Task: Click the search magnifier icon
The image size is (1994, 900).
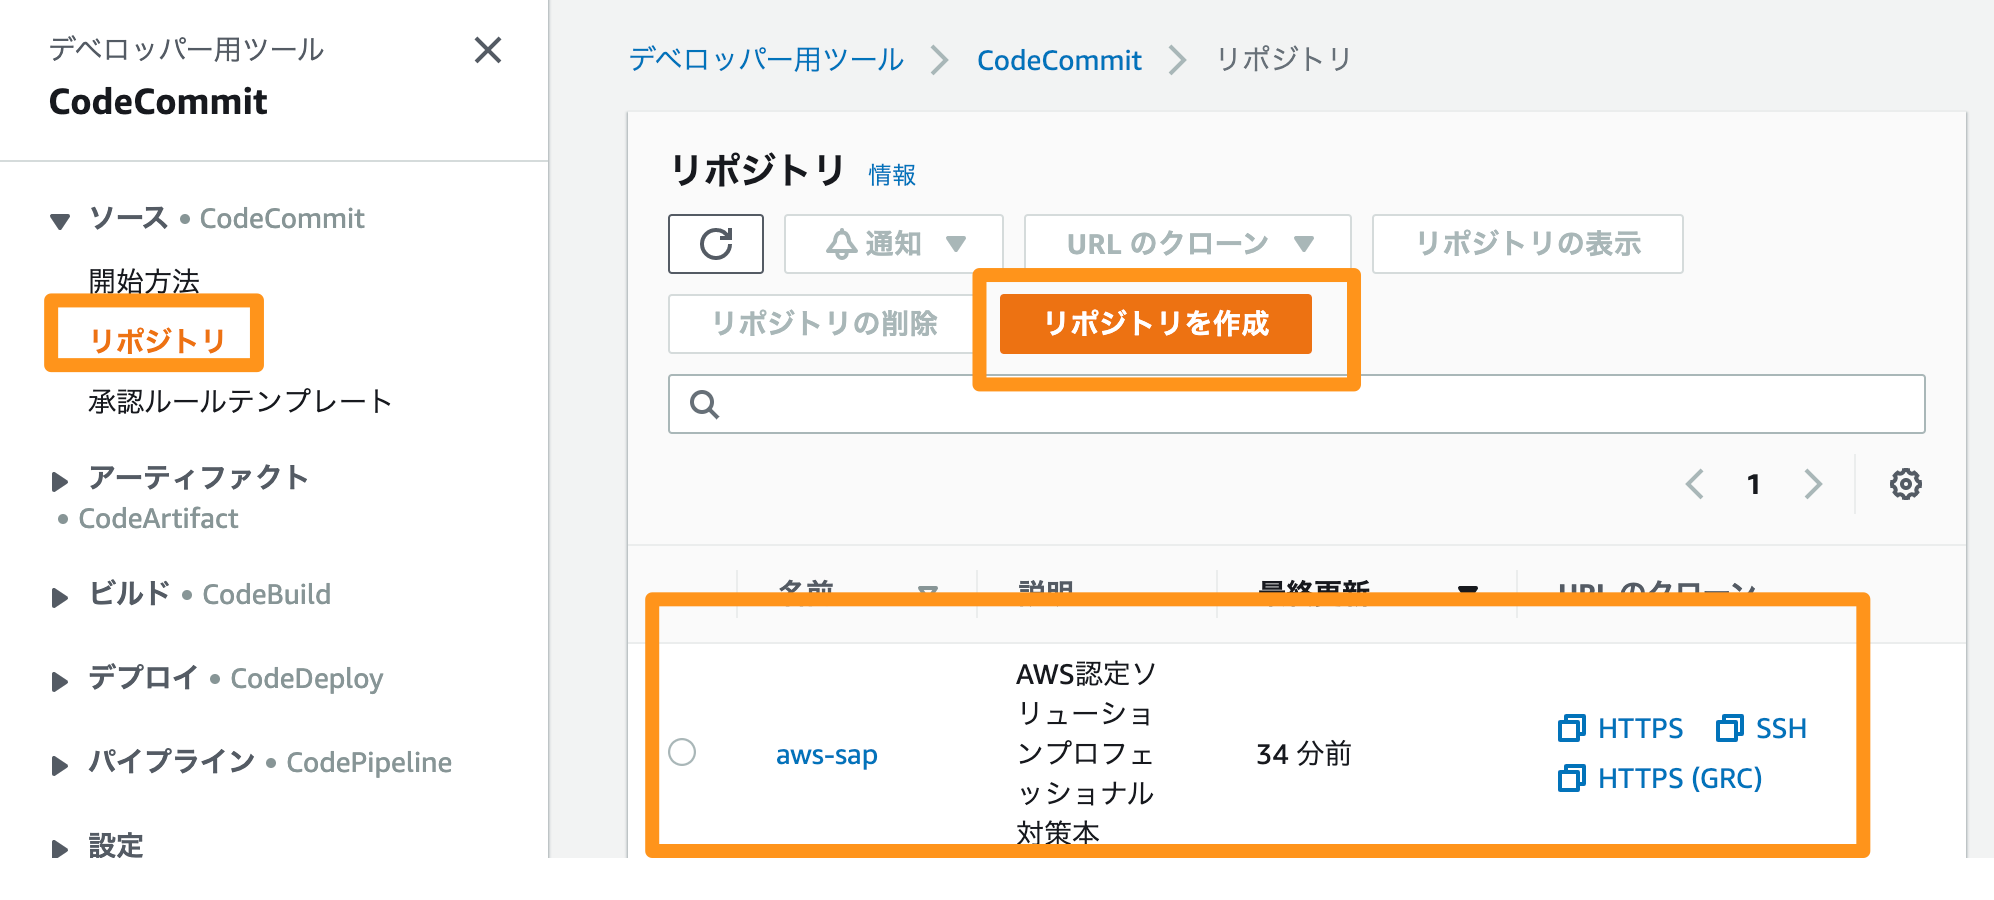Action: coord(704,404)
